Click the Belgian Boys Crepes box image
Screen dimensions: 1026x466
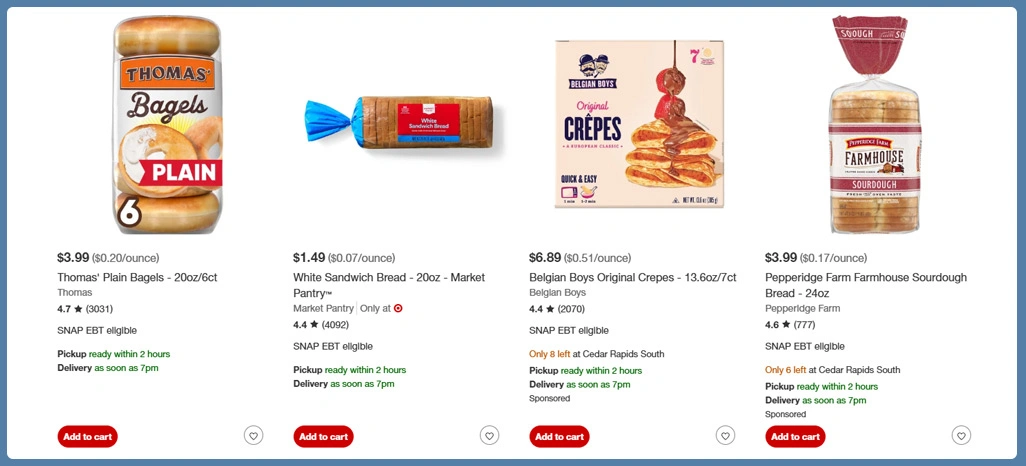[x=639, y=125]
